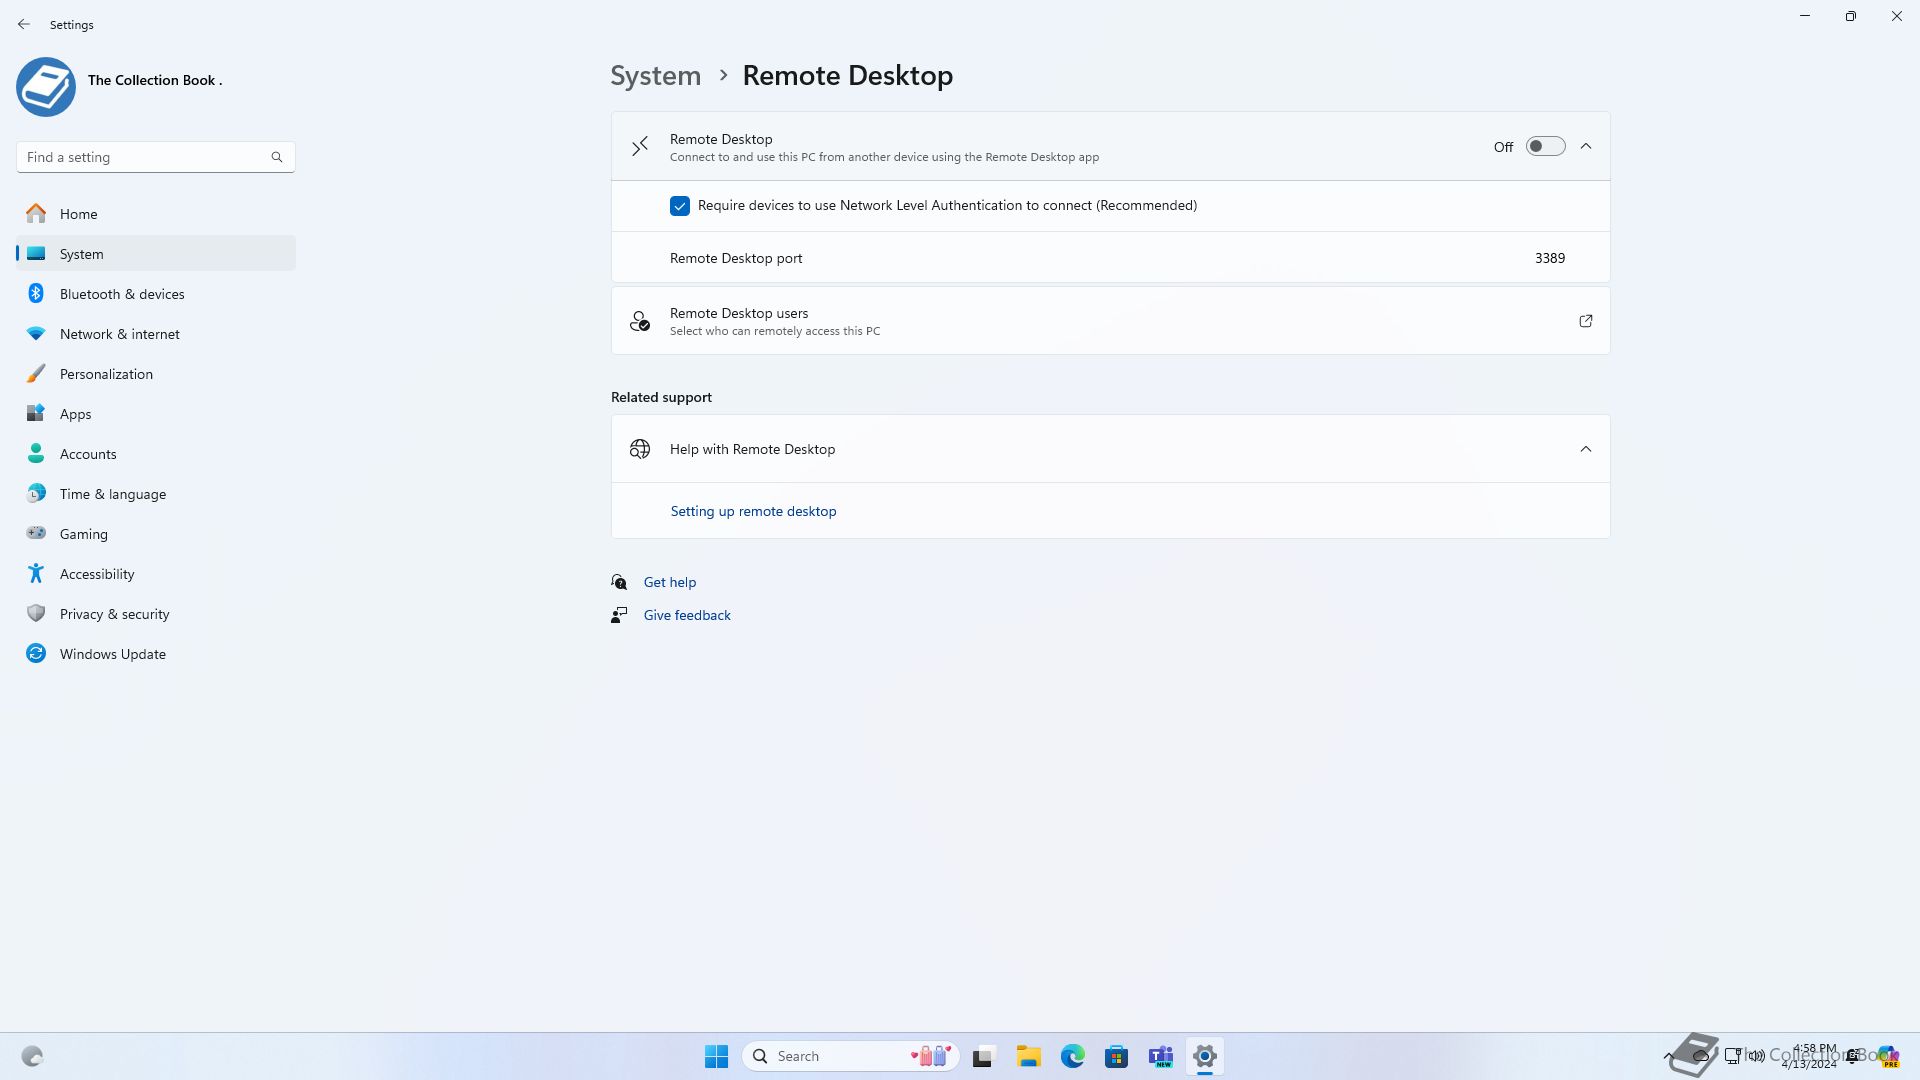Click the Windows Update arrows icon
The width and height of the screenshot is (1920, 1080).
[x=36, y=653]
